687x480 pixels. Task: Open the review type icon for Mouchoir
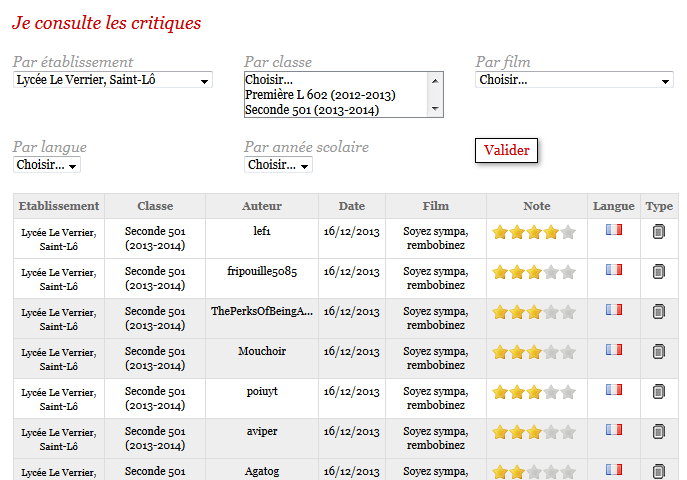659,351
